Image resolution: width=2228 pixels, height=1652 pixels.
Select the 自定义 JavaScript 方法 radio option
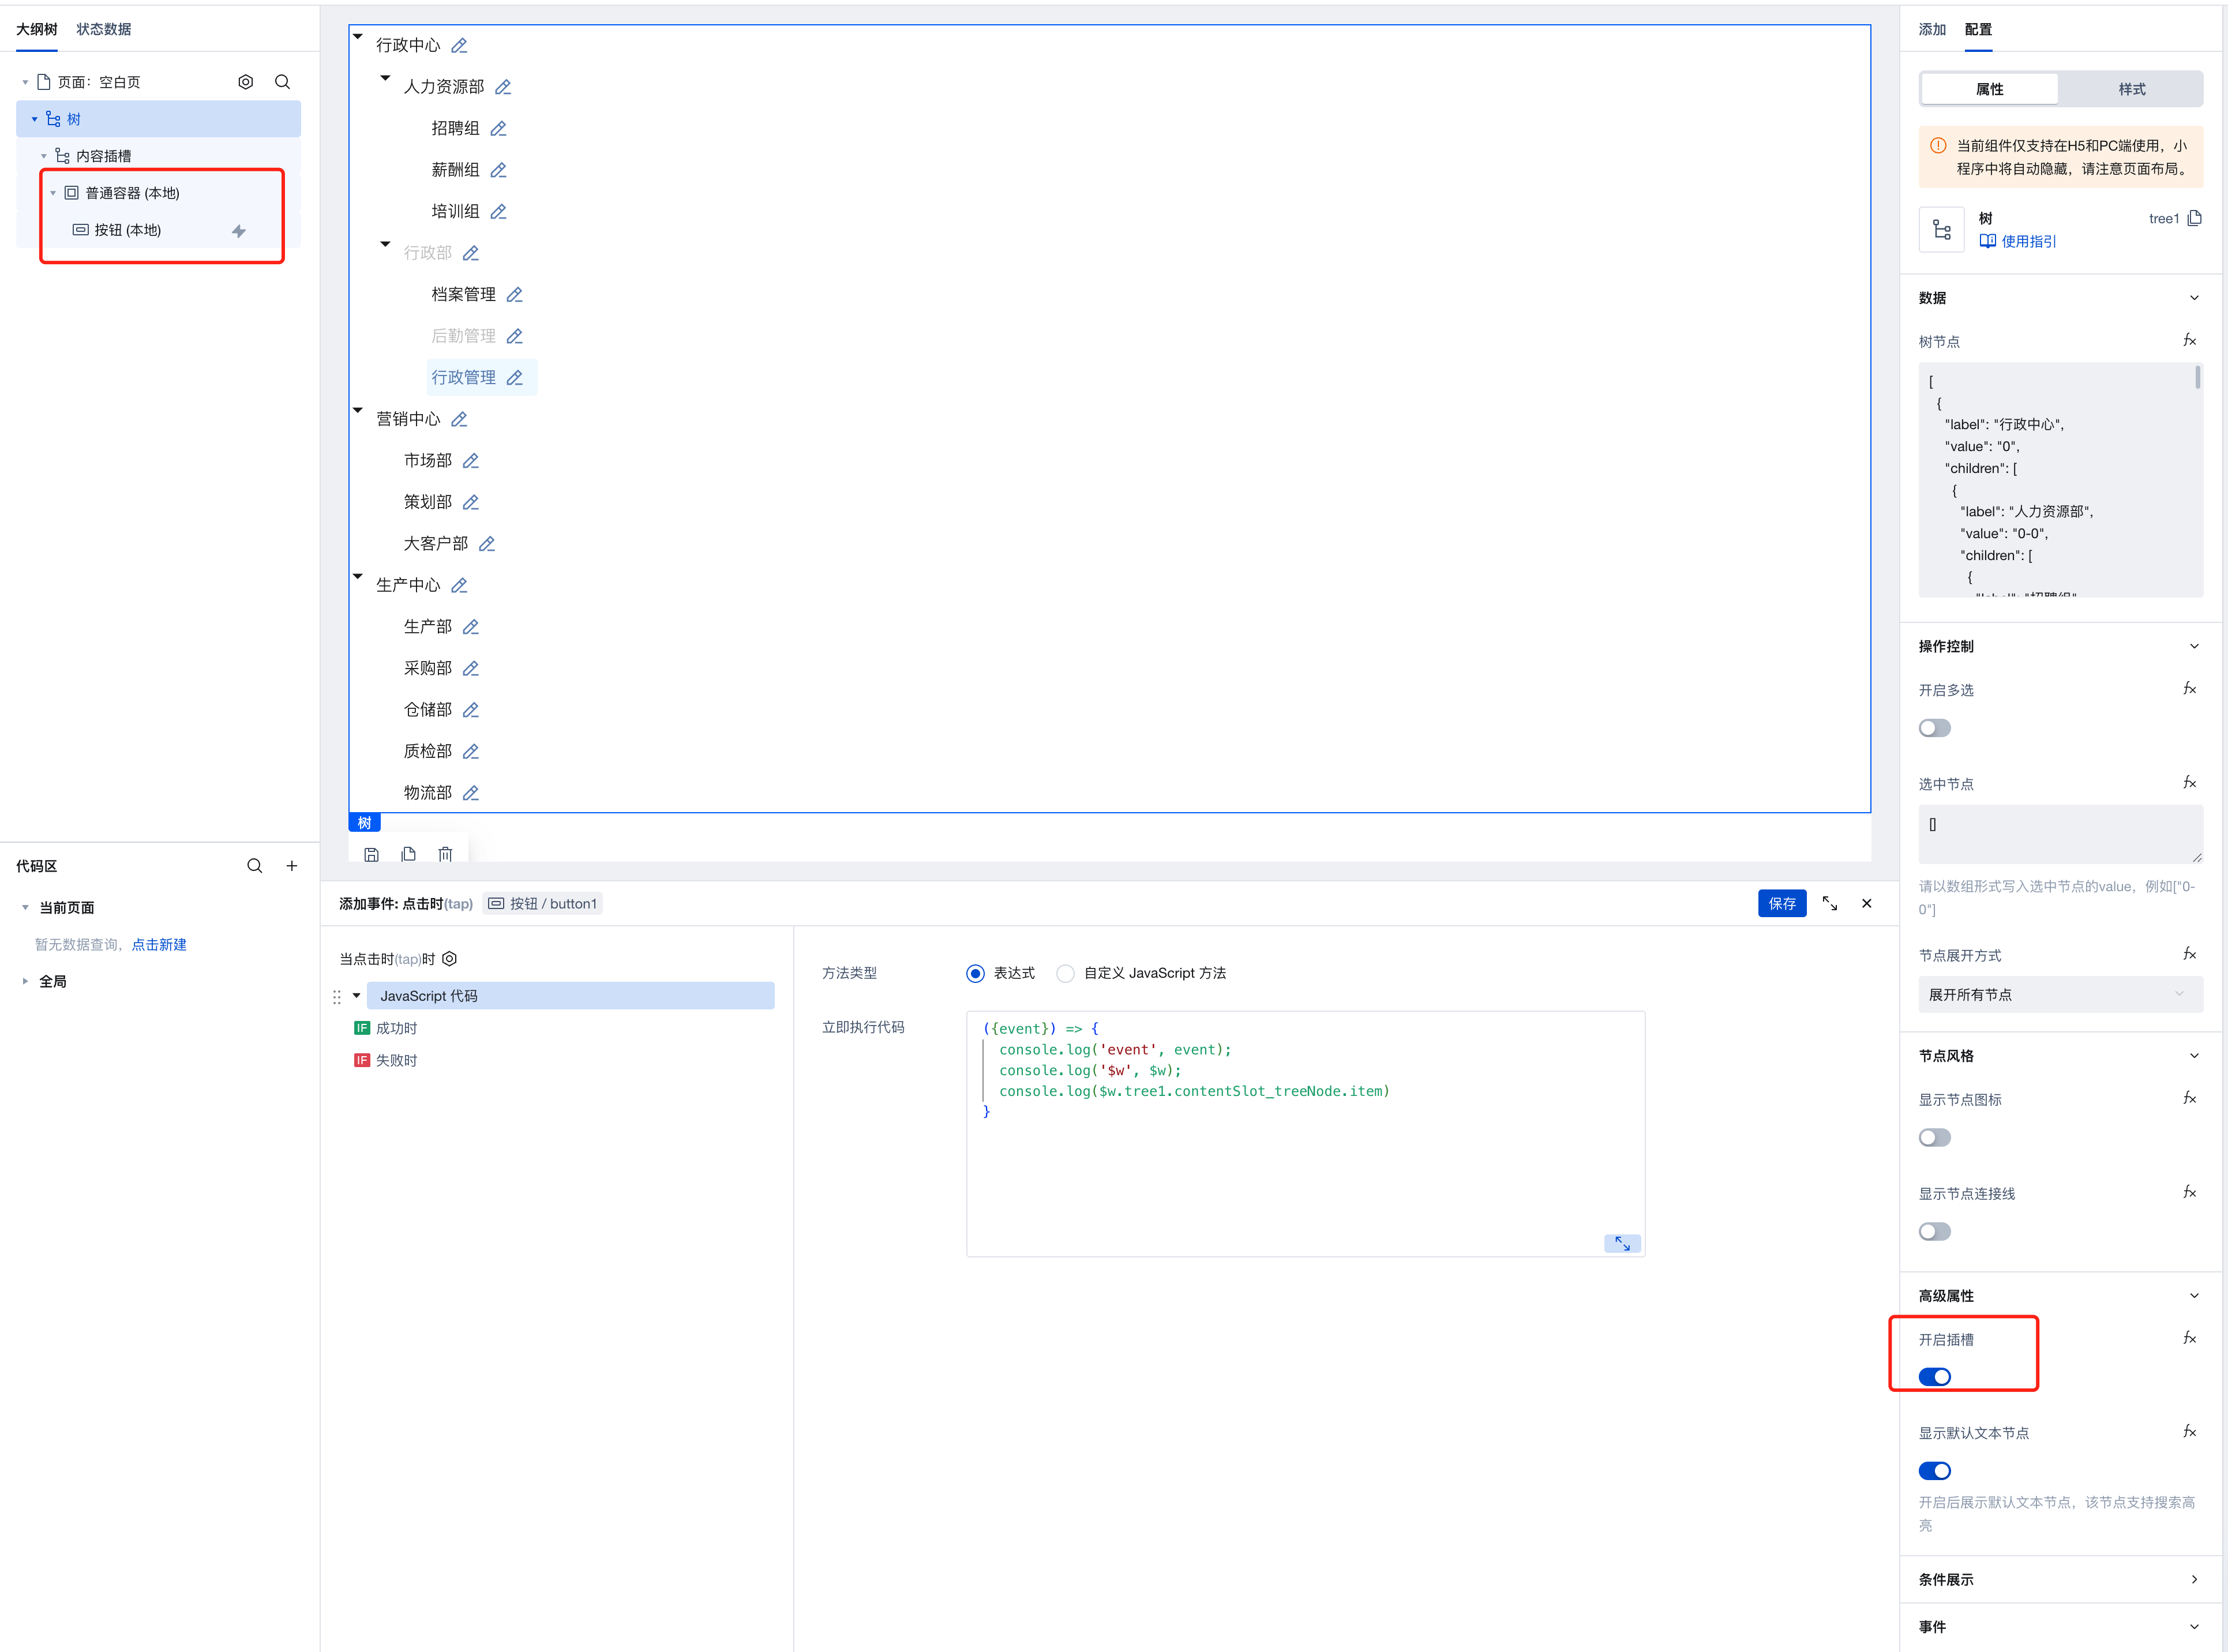click(x=1066, y=974)
